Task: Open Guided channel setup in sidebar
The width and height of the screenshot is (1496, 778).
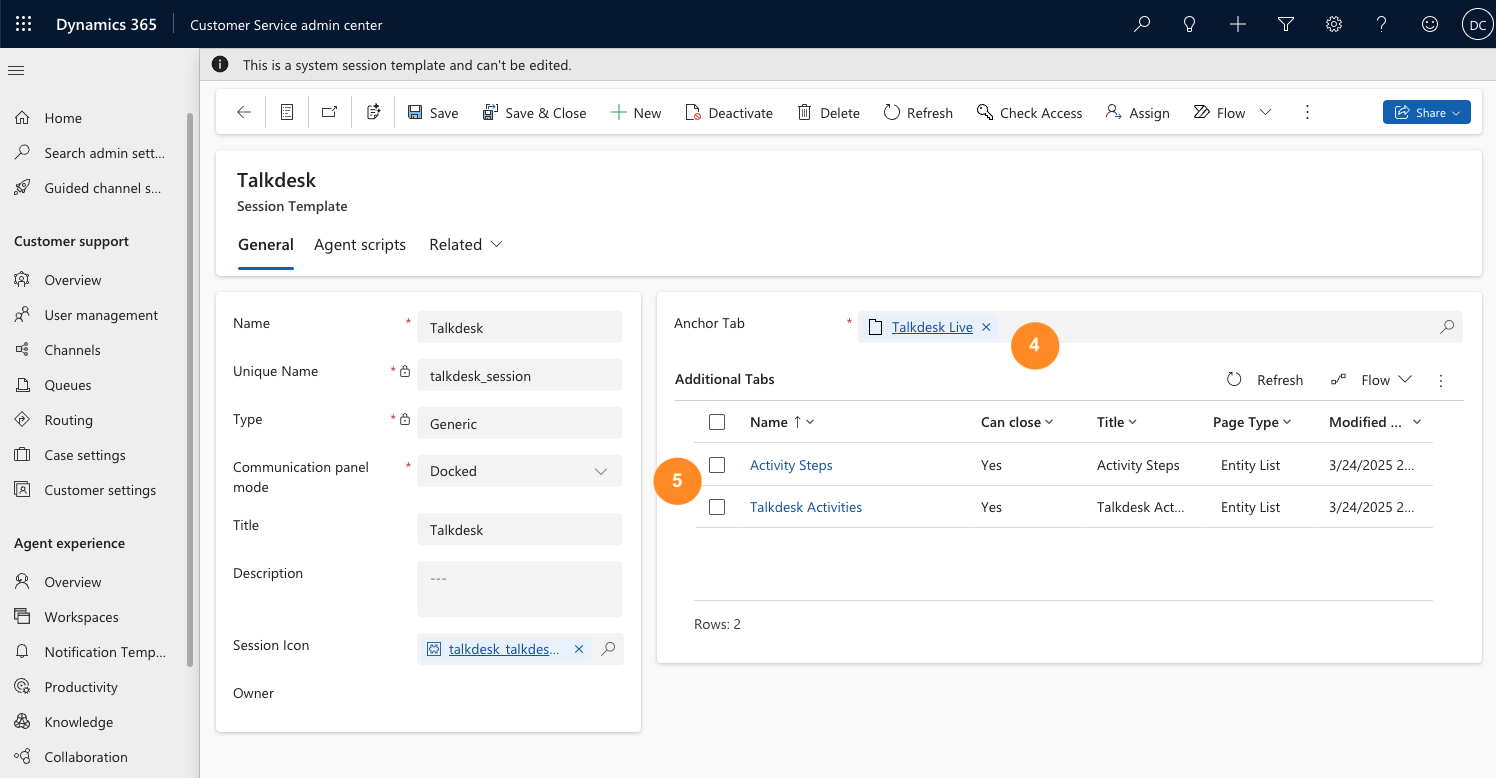Action: 102,188
